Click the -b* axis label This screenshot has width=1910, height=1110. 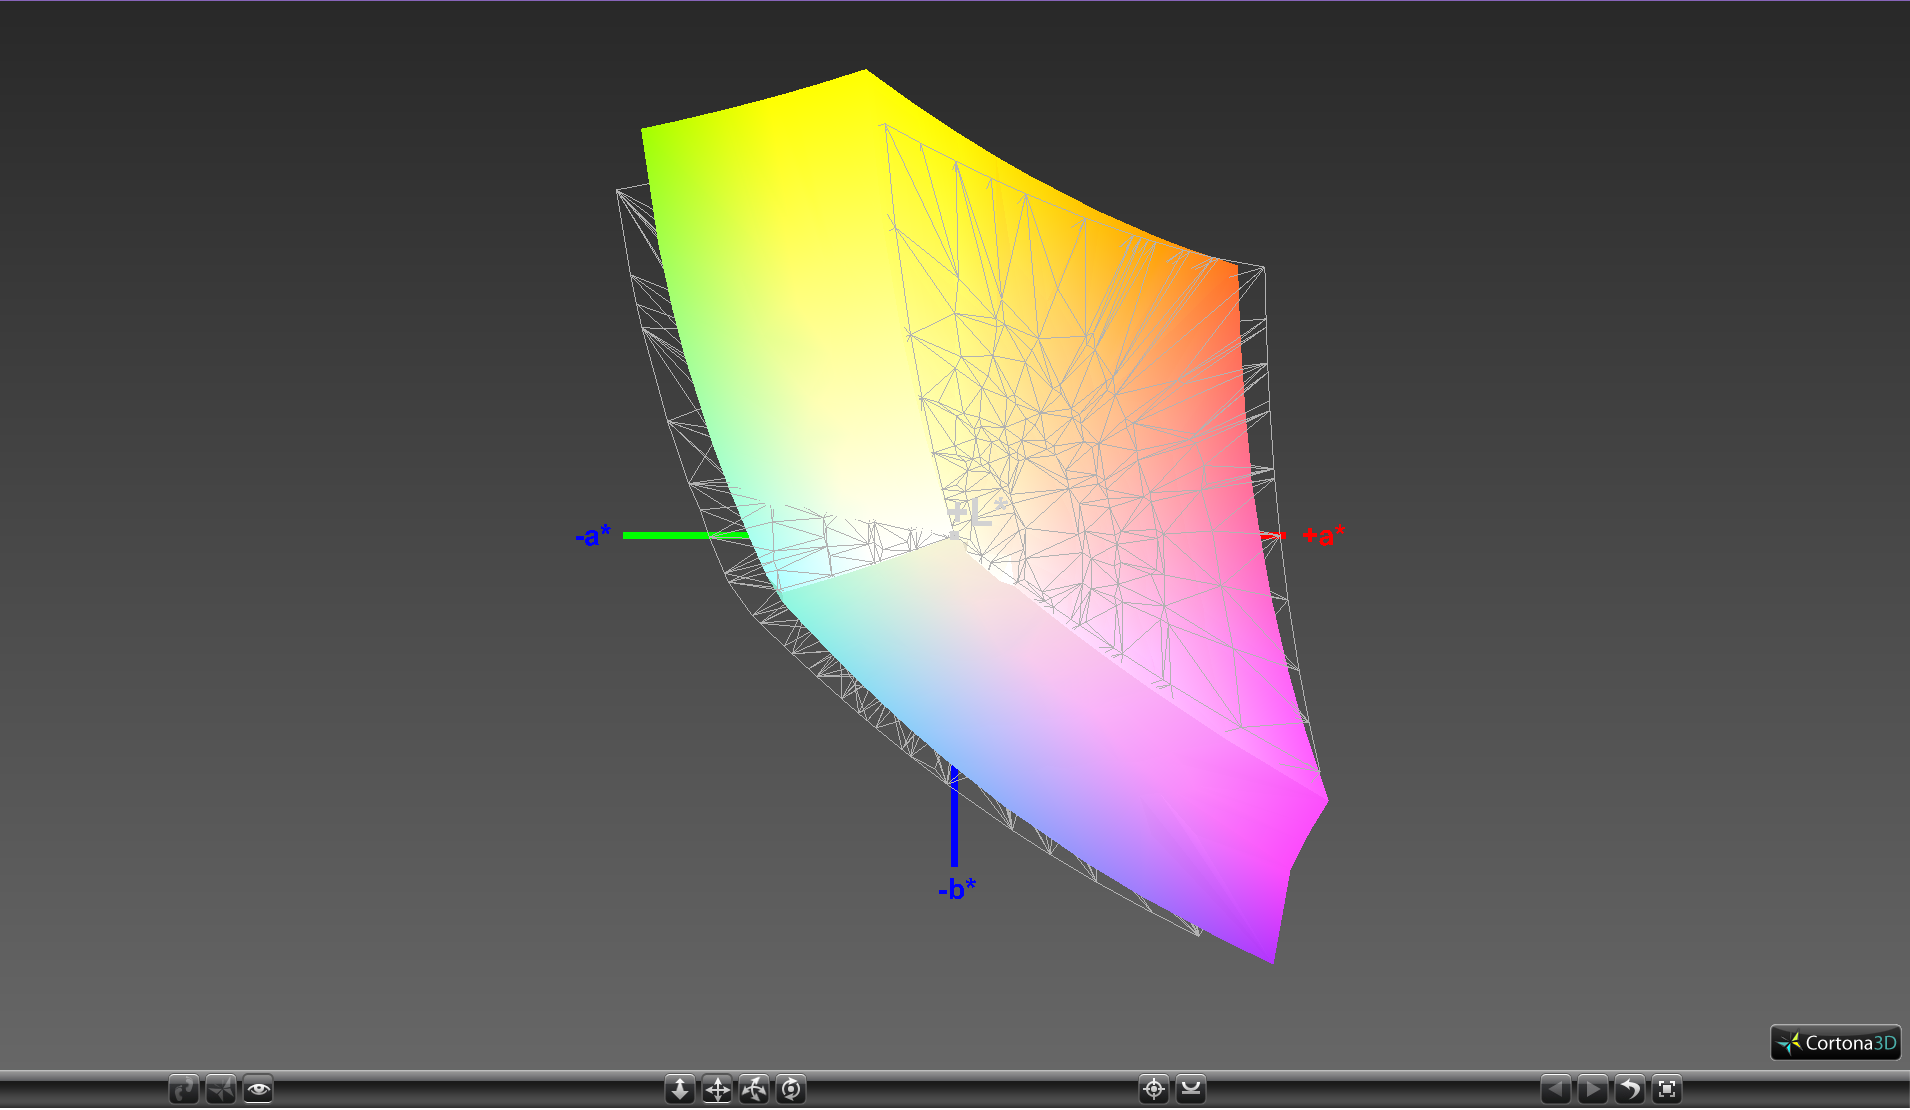pos(957,889)
